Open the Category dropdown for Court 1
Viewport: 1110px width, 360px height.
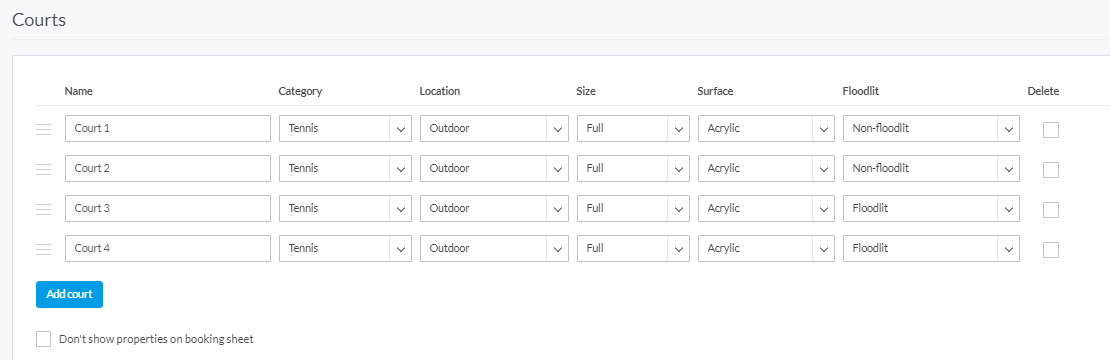point(345,129)
